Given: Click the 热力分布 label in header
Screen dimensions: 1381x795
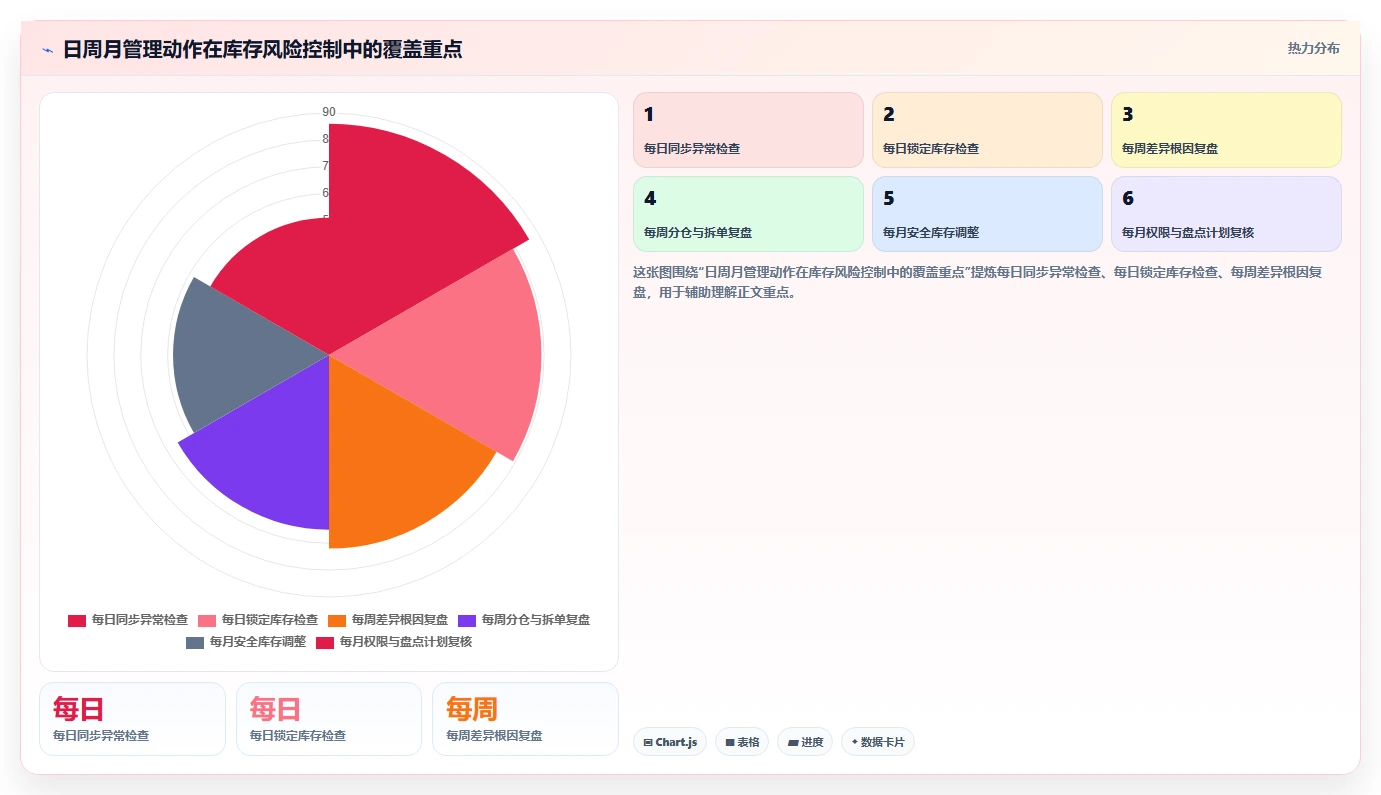Looking at the screenshot, I should (1313, 49).
